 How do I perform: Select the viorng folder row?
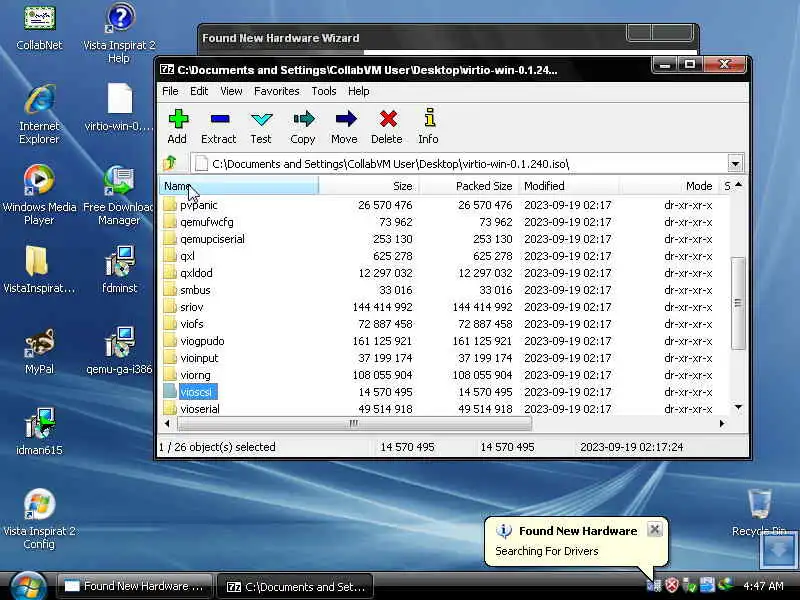(444, 375)
